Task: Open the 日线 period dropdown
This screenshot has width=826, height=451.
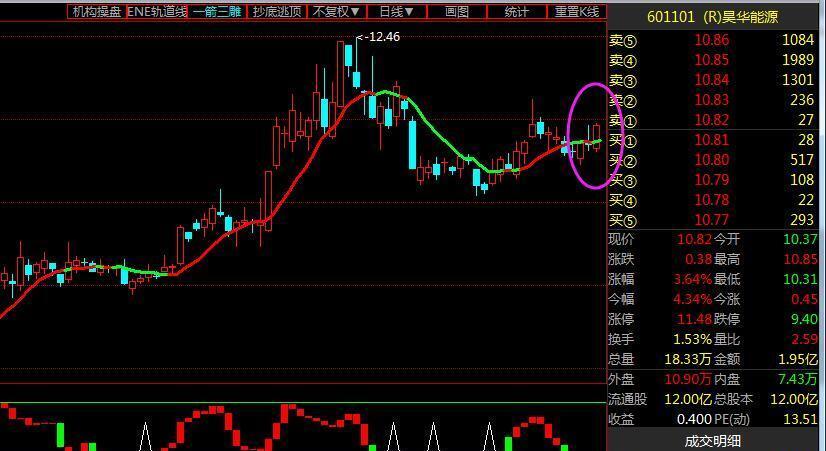Action: 397,12
